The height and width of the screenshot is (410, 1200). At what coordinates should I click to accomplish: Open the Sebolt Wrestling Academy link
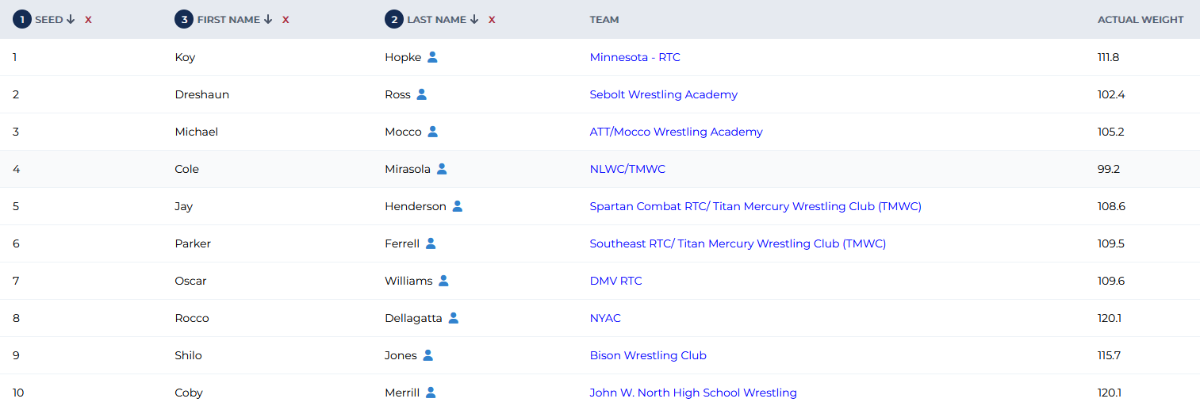point(664,95)
